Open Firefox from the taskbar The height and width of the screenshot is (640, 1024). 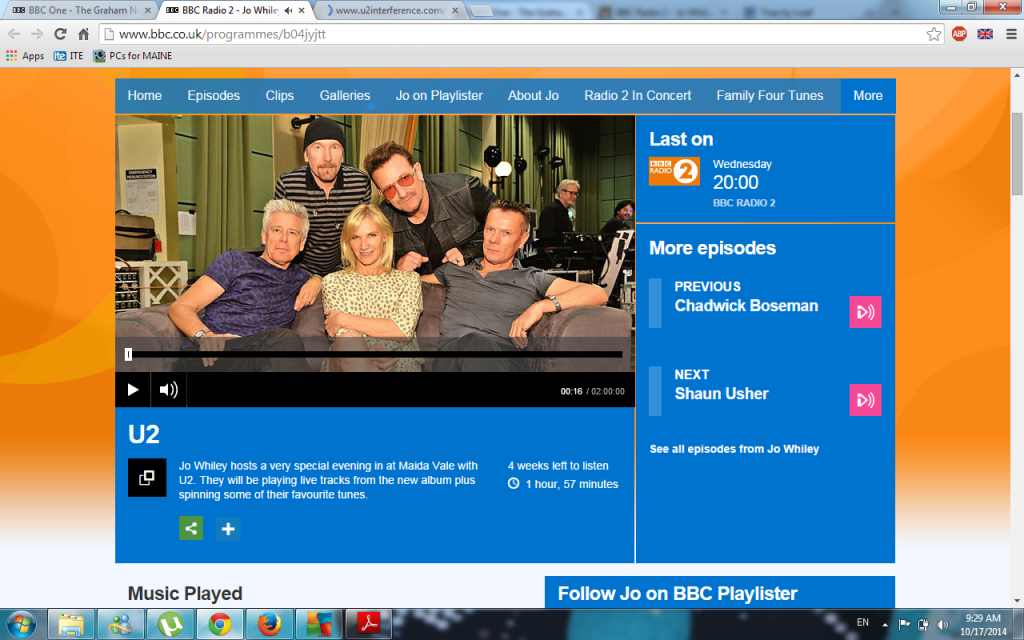tap(269, 624)
